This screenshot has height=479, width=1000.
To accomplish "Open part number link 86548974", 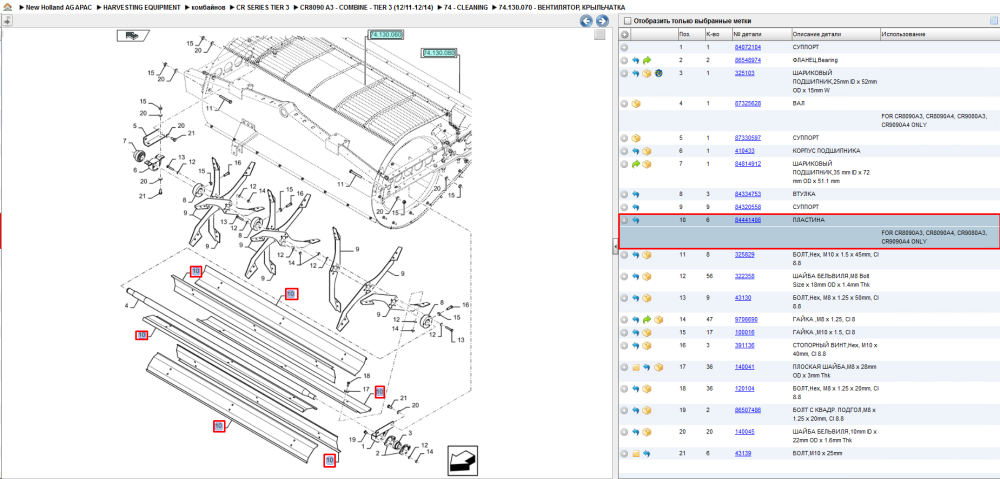I will (747, 60).
